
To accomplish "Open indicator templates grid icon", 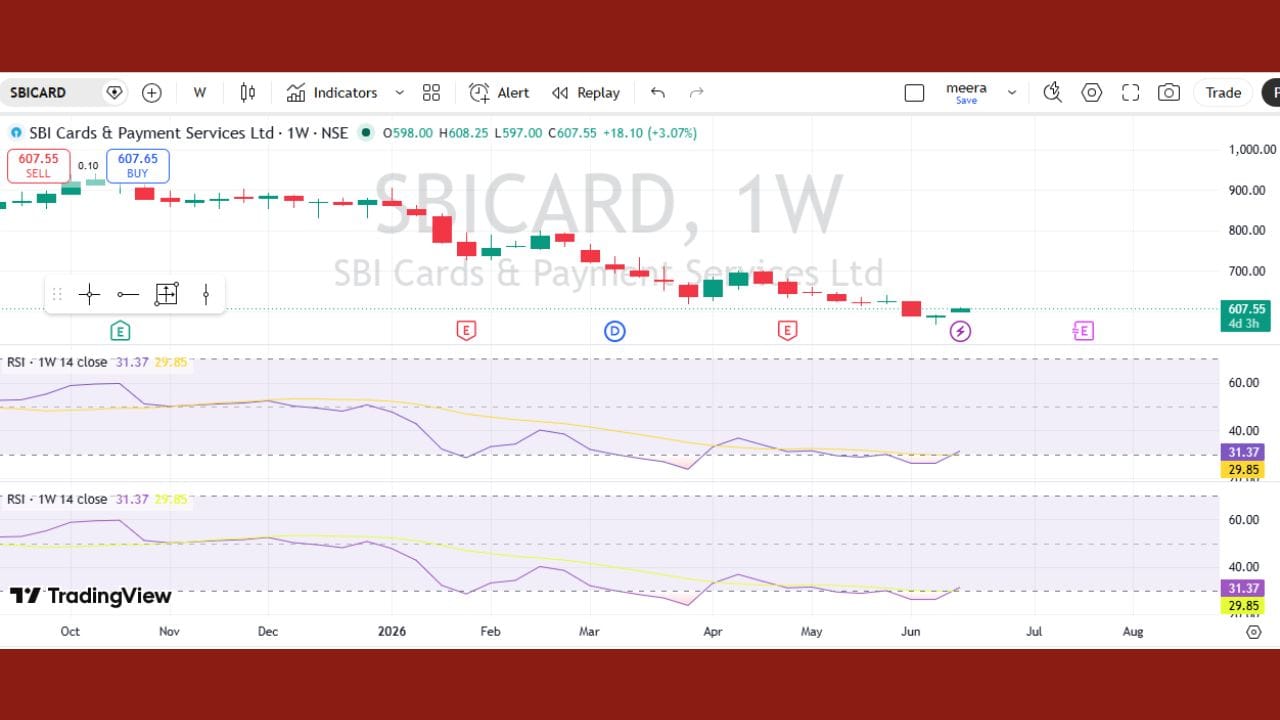I will click(x=431, y=93).
